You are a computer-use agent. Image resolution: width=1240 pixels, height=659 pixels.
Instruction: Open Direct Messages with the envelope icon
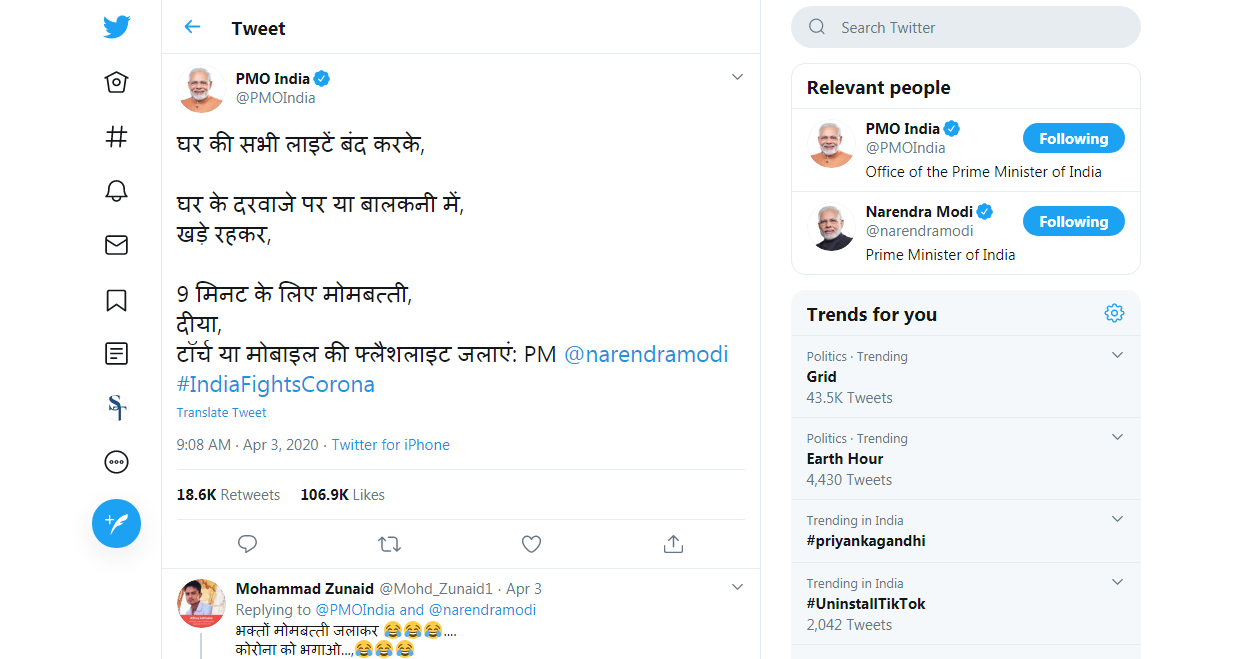point(116,244)
